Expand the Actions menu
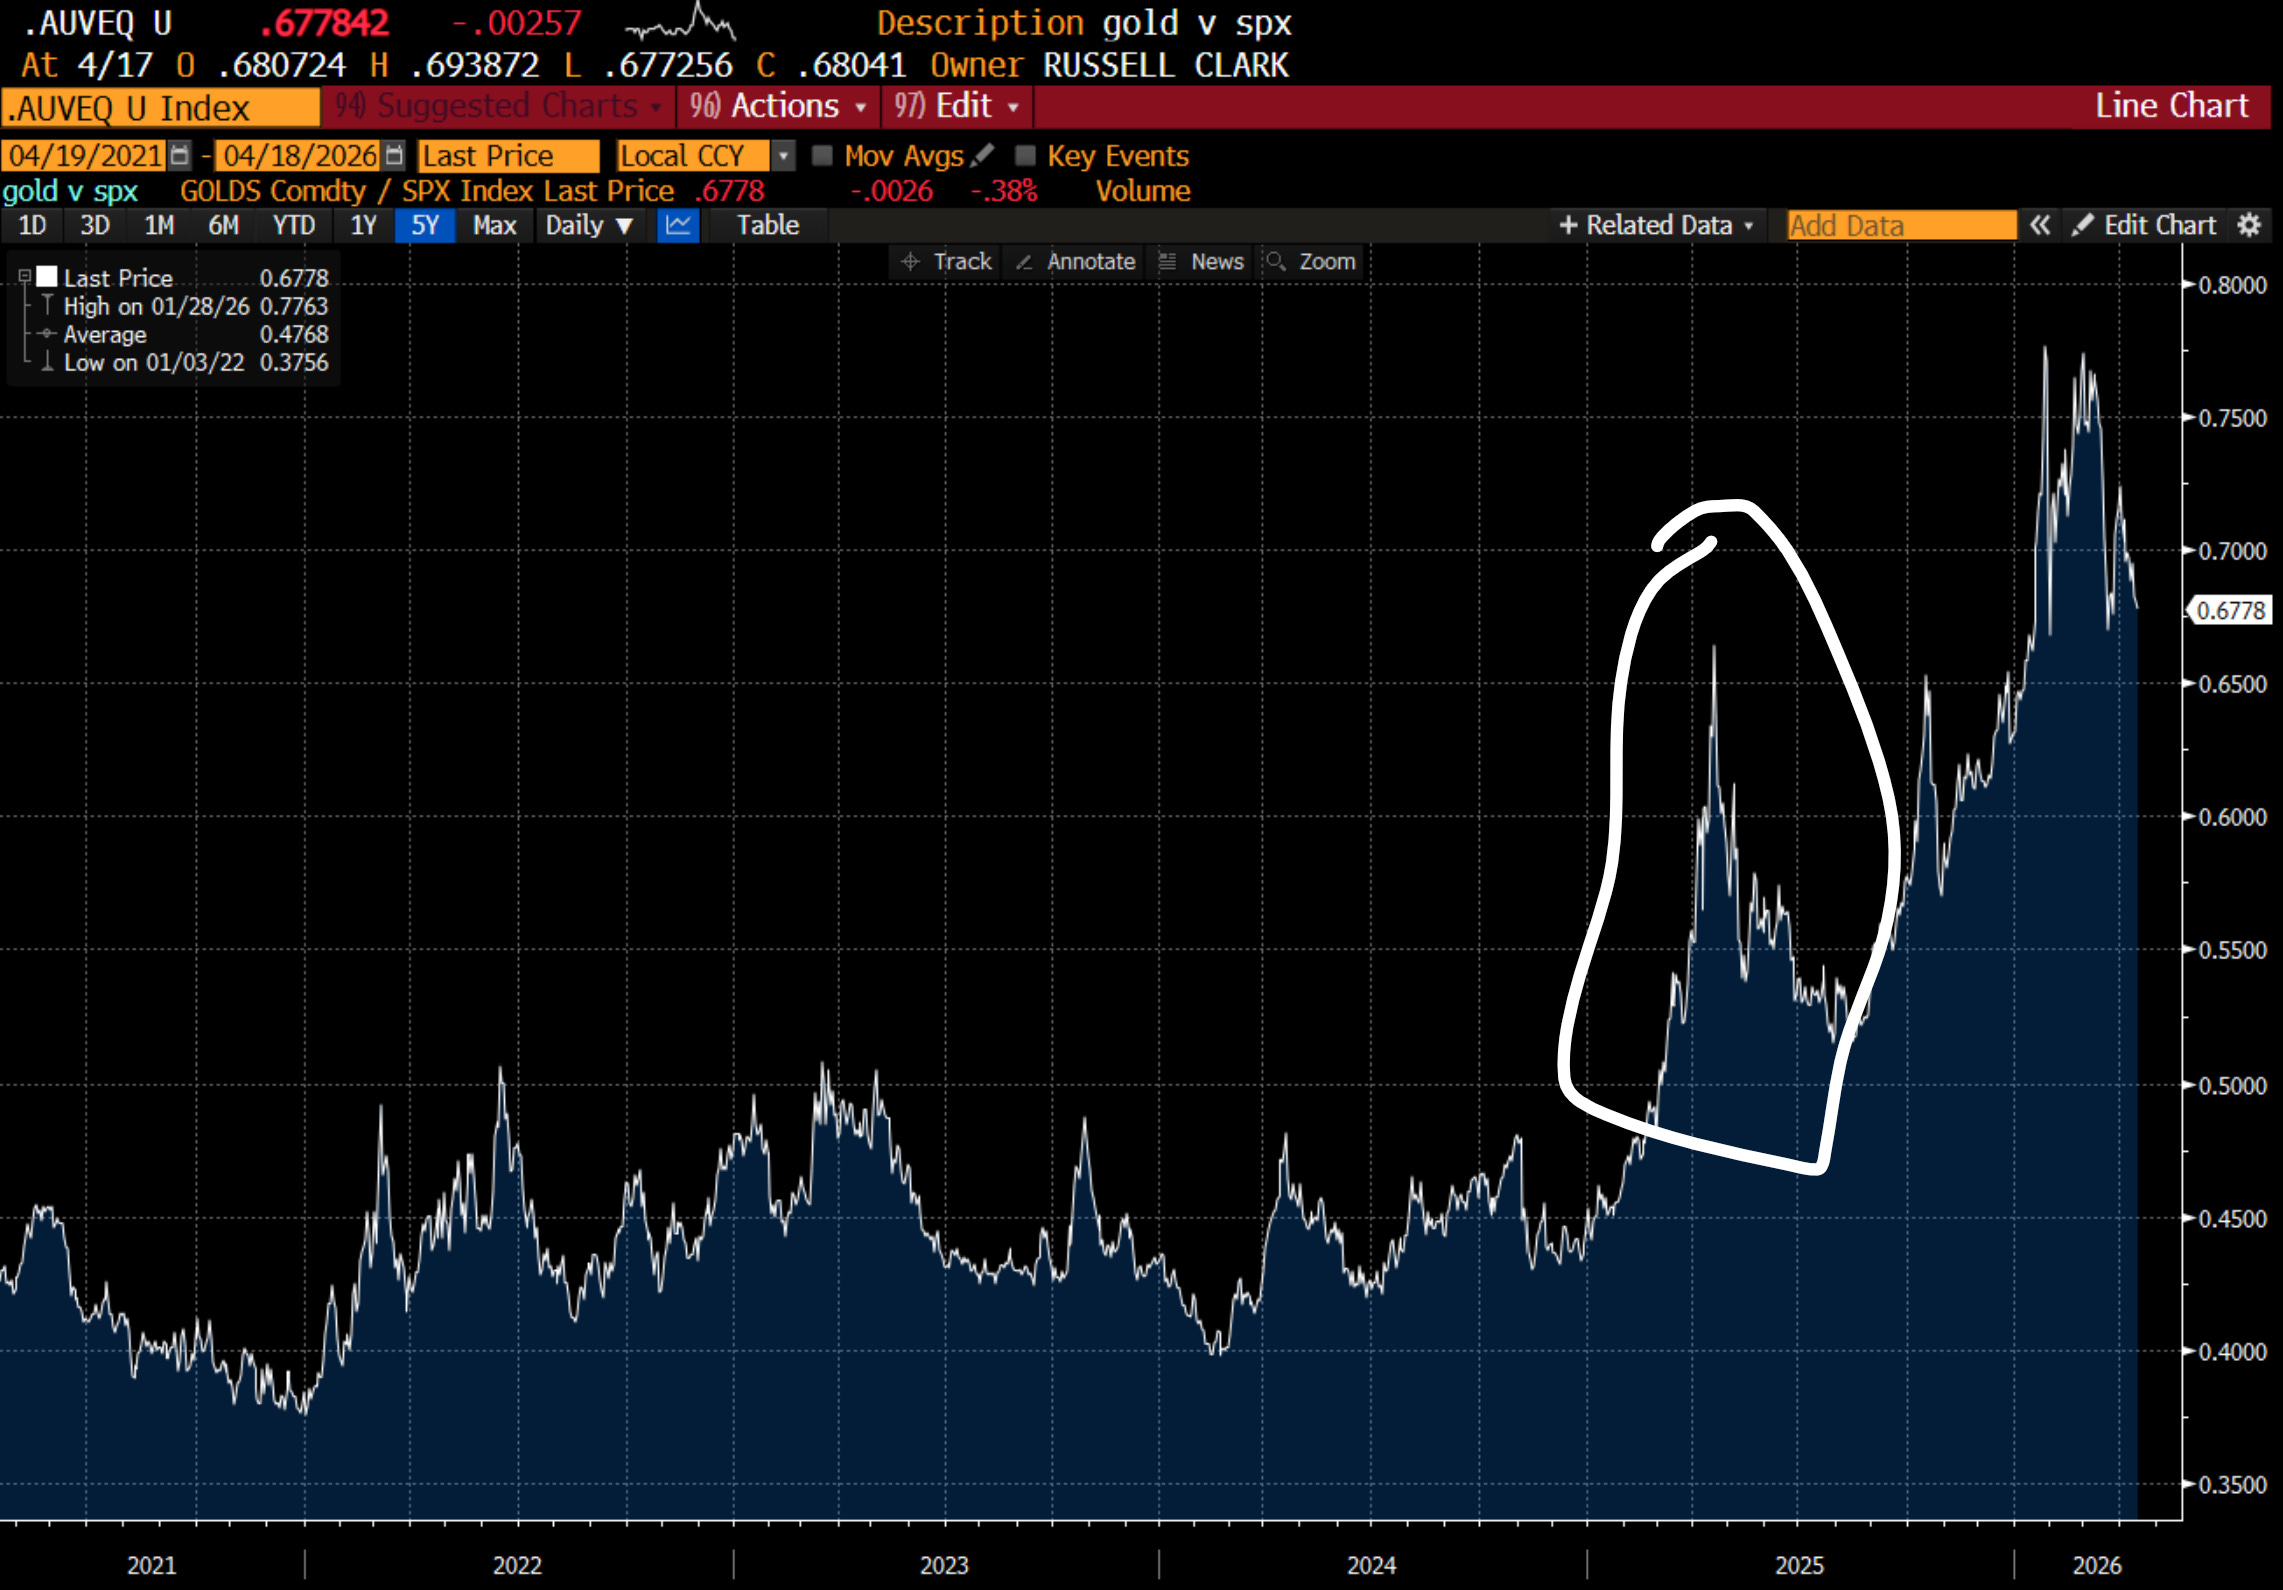2283x1590 pixels. tap(778, 106)
